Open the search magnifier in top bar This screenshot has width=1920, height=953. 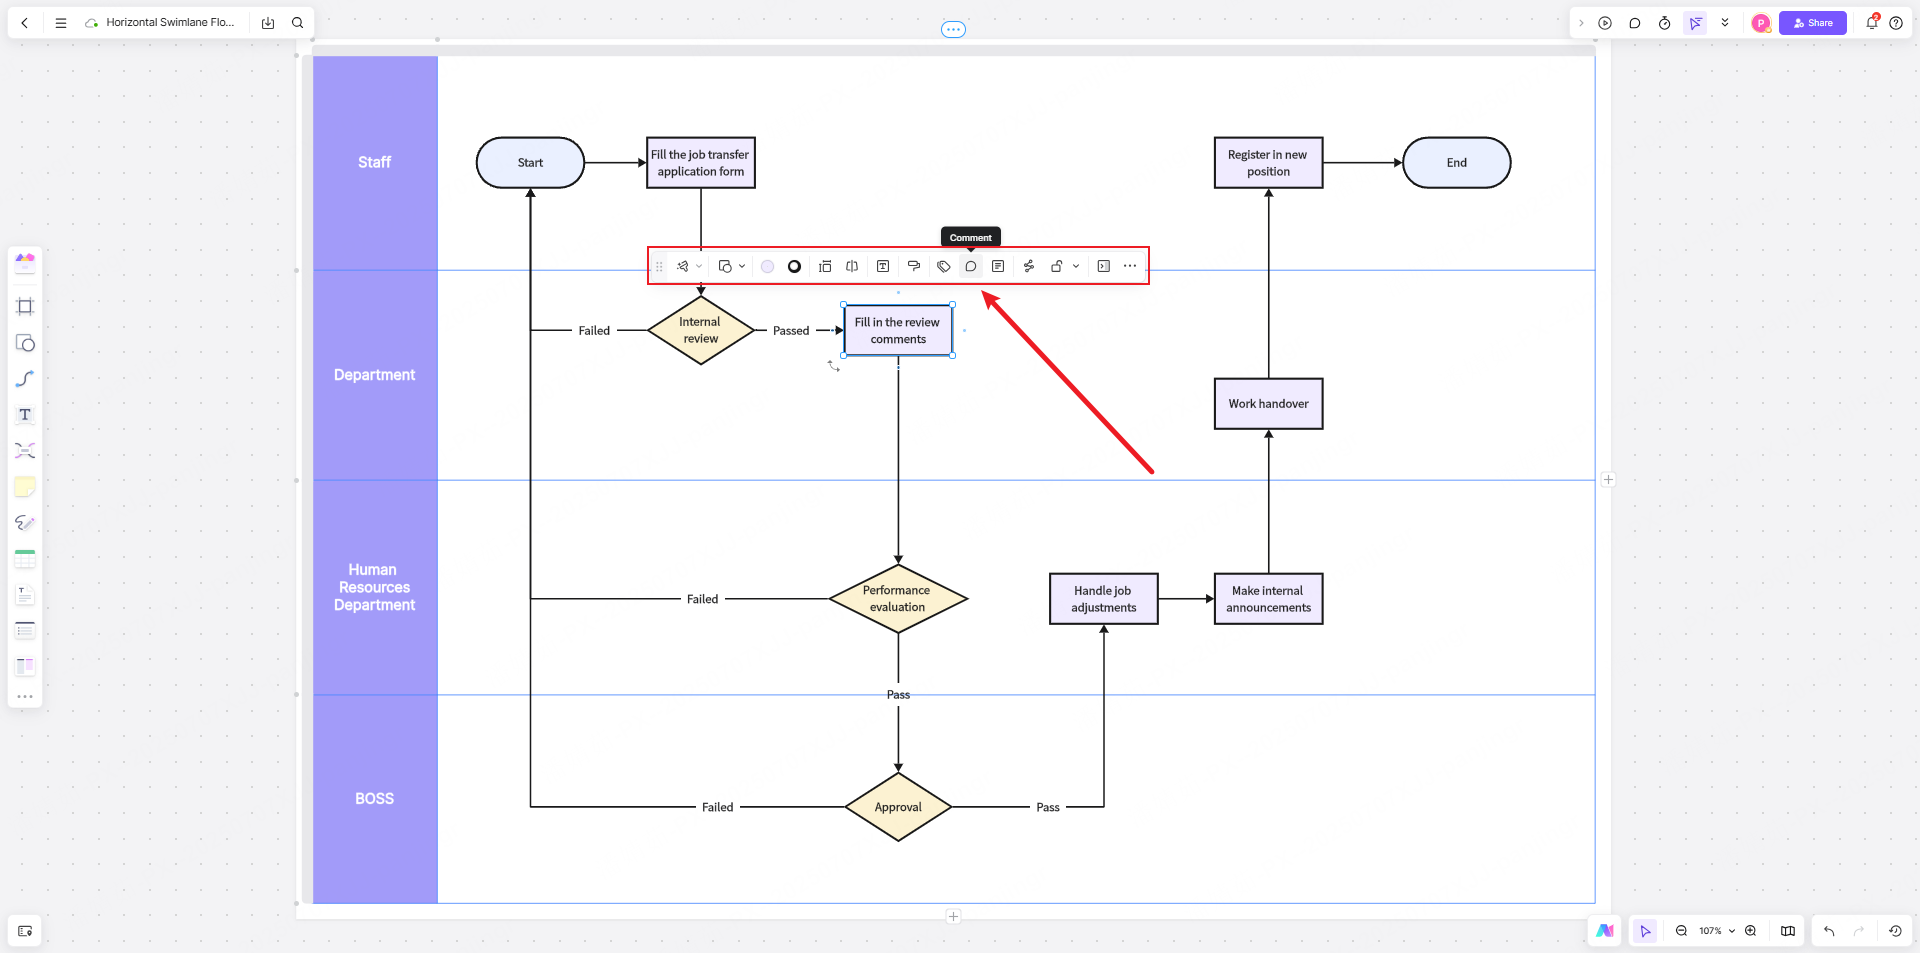coord(298,22)
